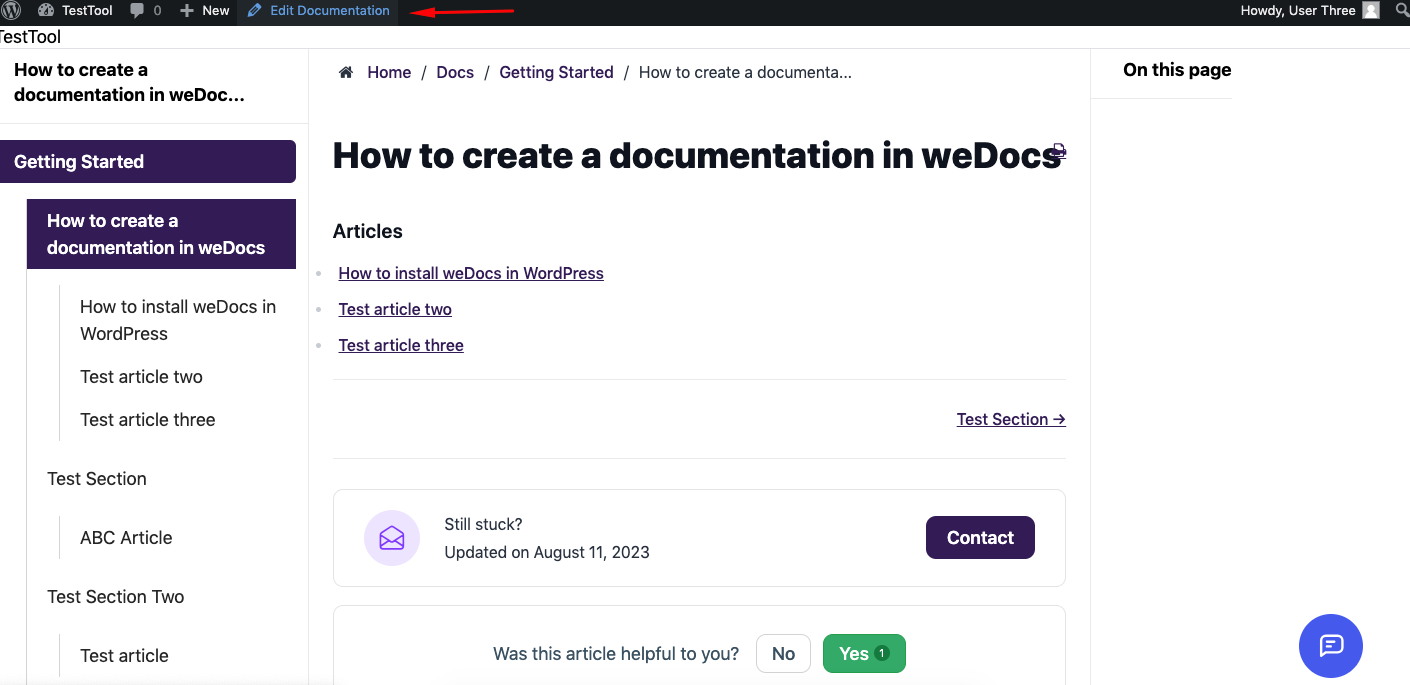Click the sidebar heading How to create a documentation in weDoc...

coord(130,82)
